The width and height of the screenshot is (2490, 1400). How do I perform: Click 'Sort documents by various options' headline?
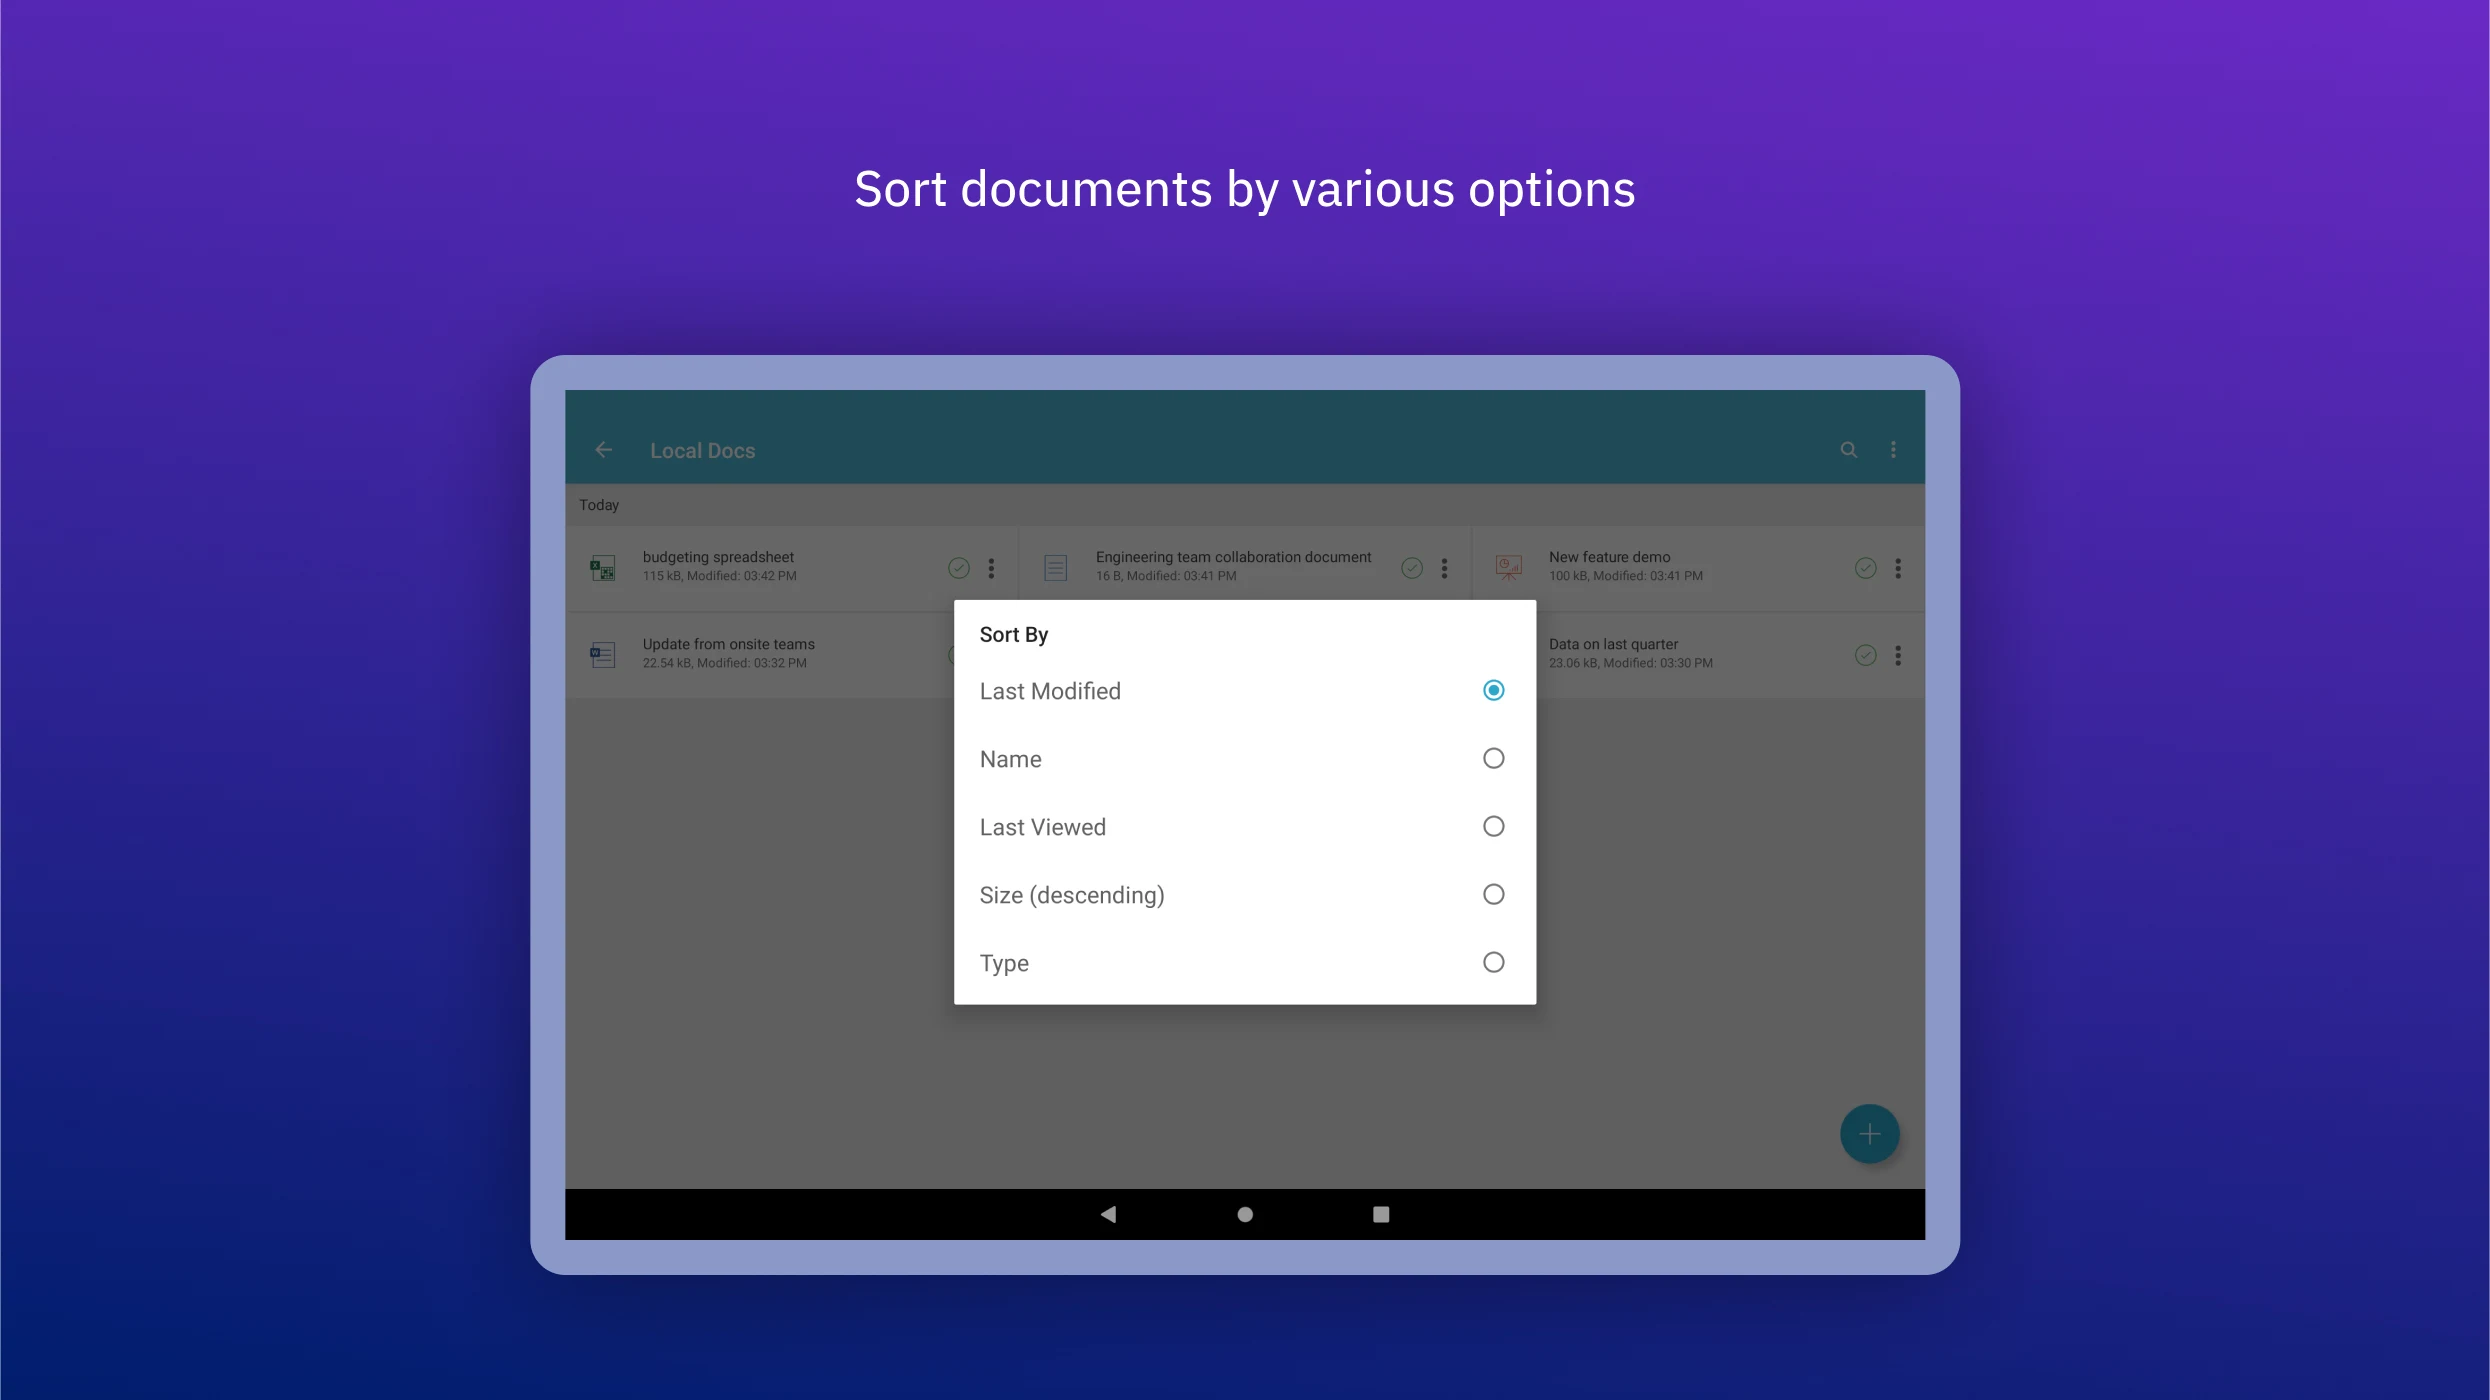pyautogui.click(x=1245, y=190)
